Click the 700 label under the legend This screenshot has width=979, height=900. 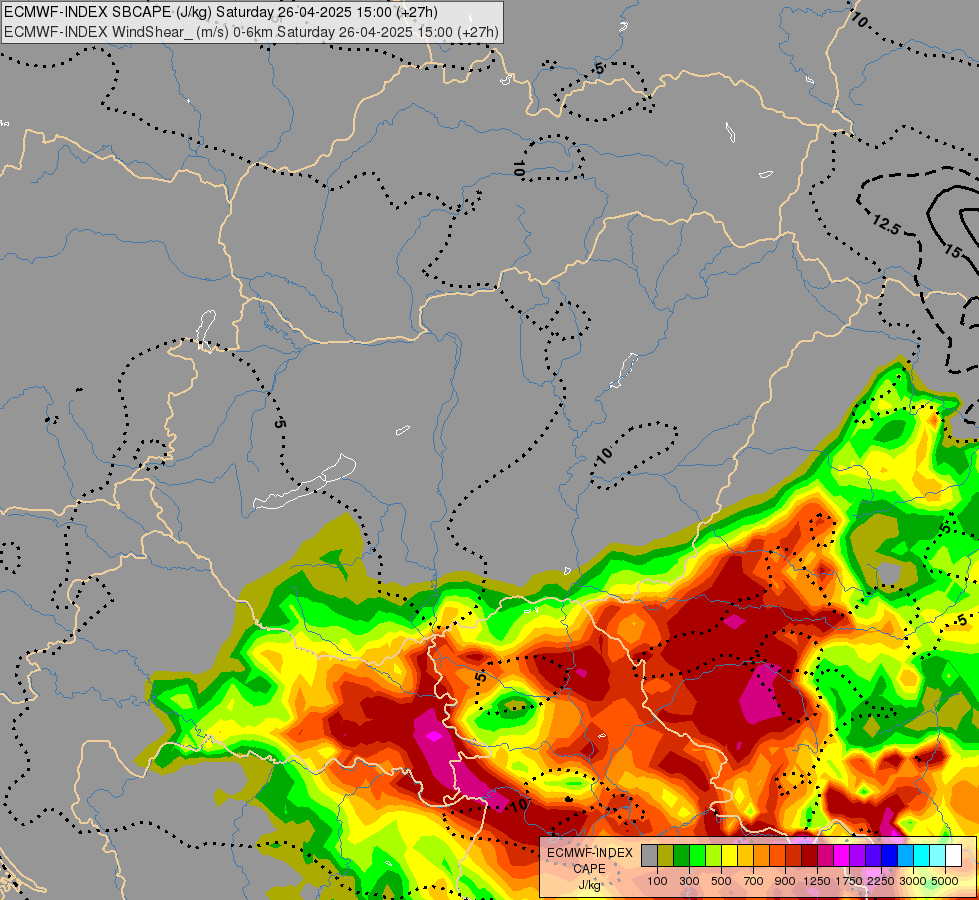click(753, 881)
